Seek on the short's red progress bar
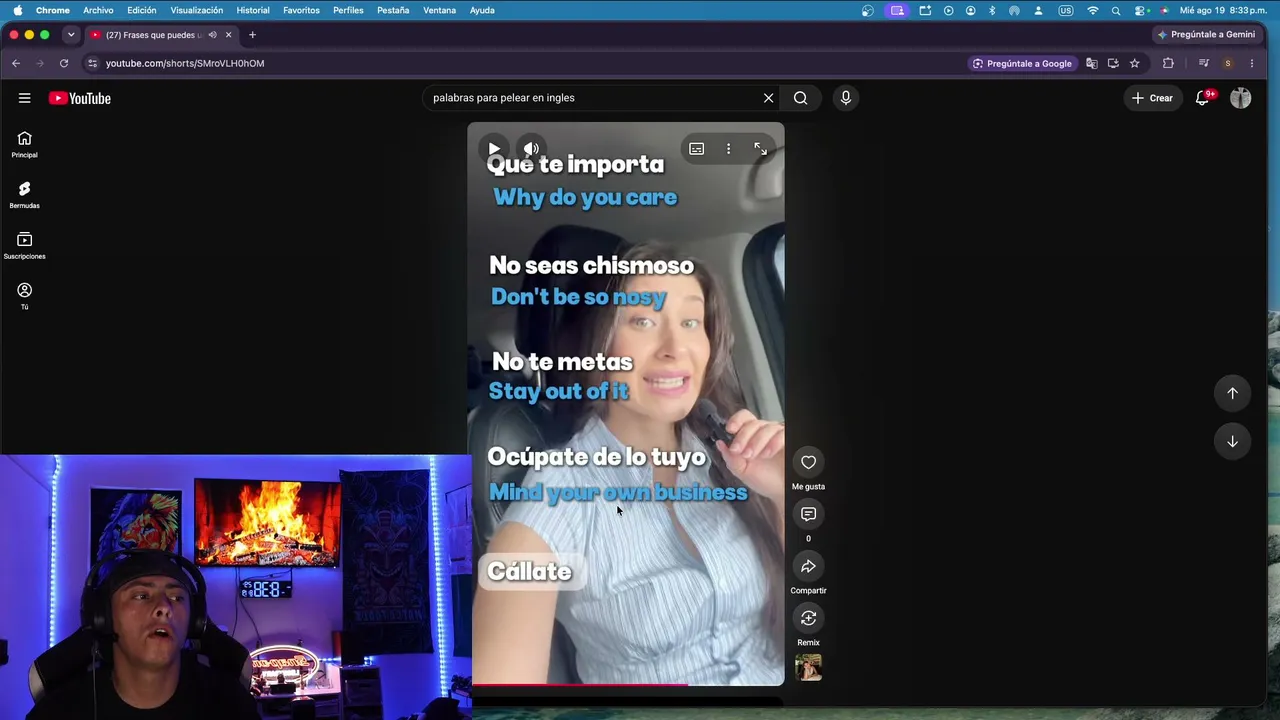 (x=626, y=685)
